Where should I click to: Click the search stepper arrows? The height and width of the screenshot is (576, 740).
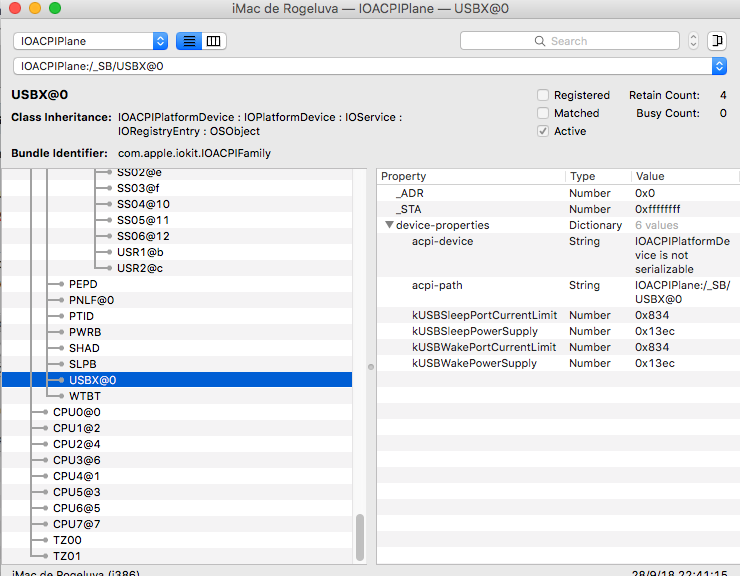pyautogui.click(x=693, y=41)
